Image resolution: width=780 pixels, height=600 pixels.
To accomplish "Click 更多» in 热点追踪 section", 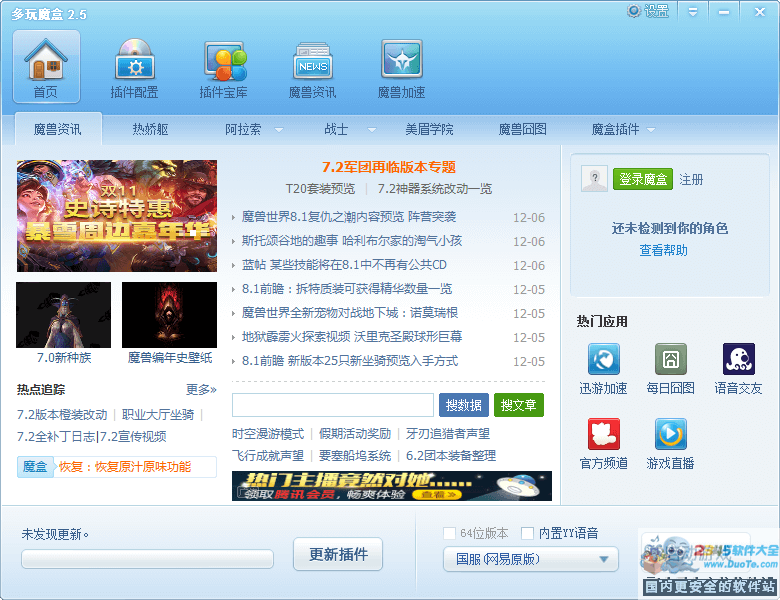I will [201, 390].
